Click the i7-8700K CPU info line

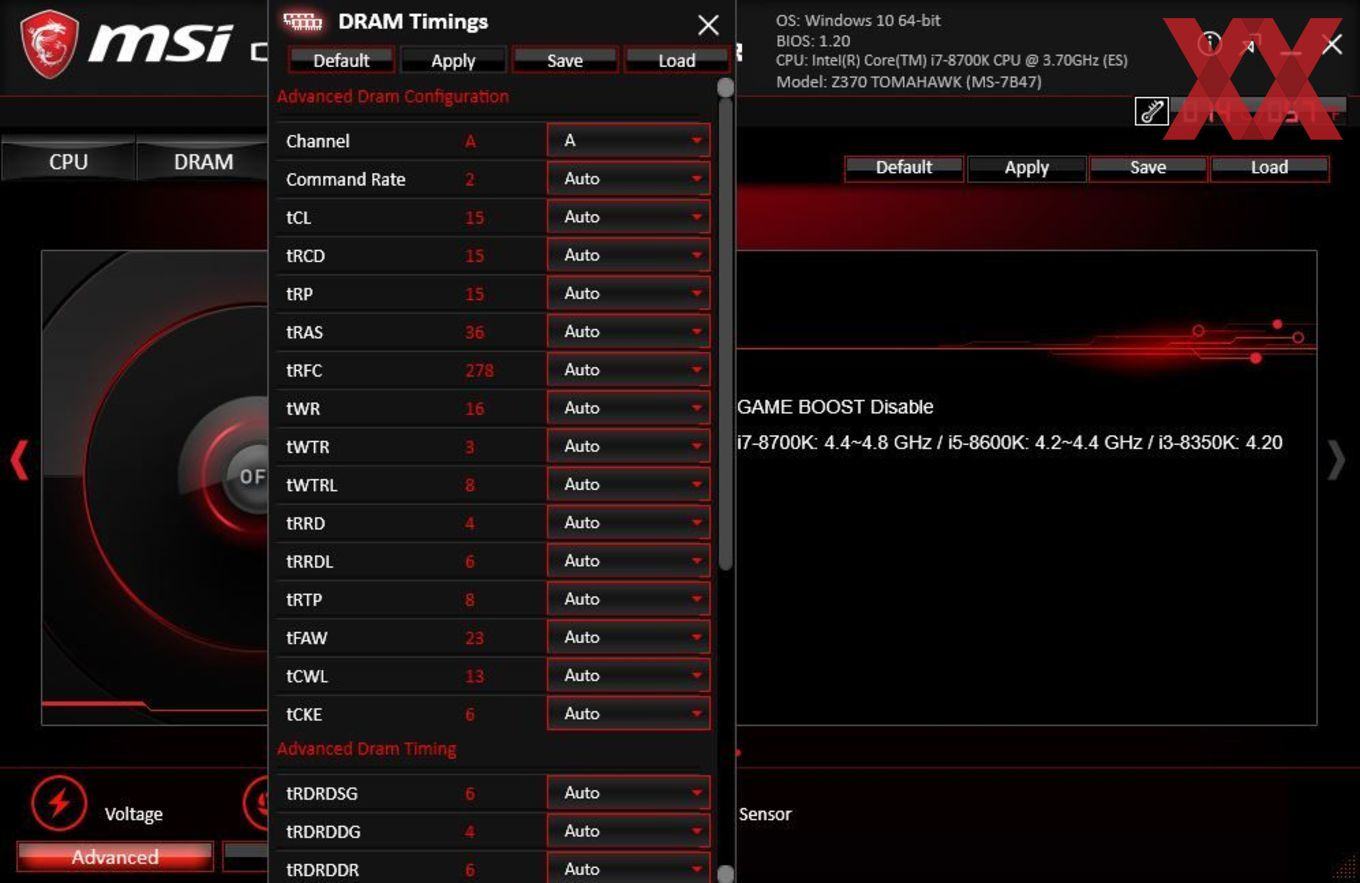(x=952, y=60)
